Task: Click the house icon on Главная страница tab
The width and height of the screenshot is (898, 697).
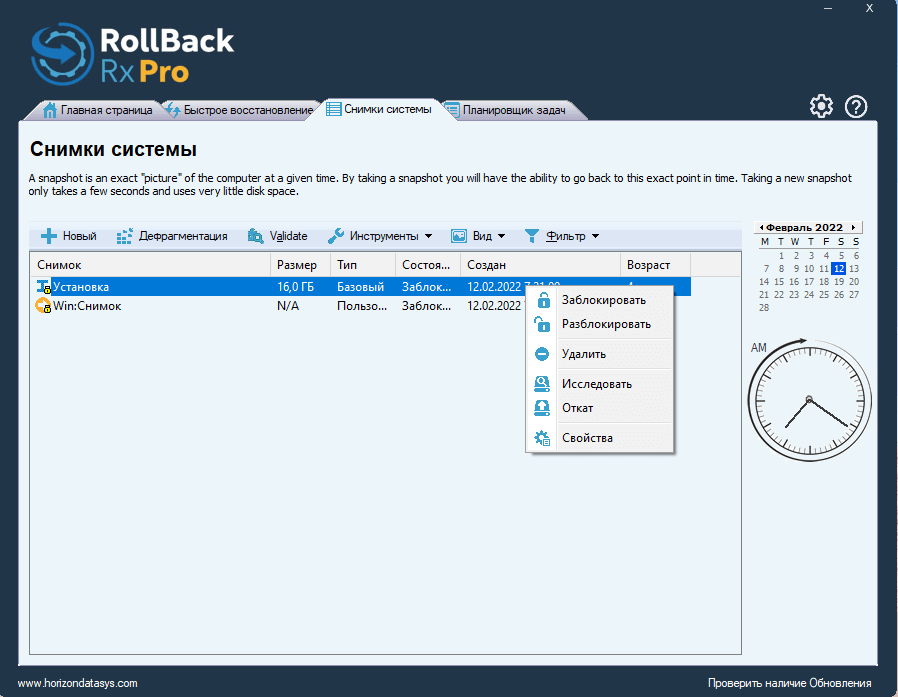Action: pyautogui.click(x=50, y=110)
